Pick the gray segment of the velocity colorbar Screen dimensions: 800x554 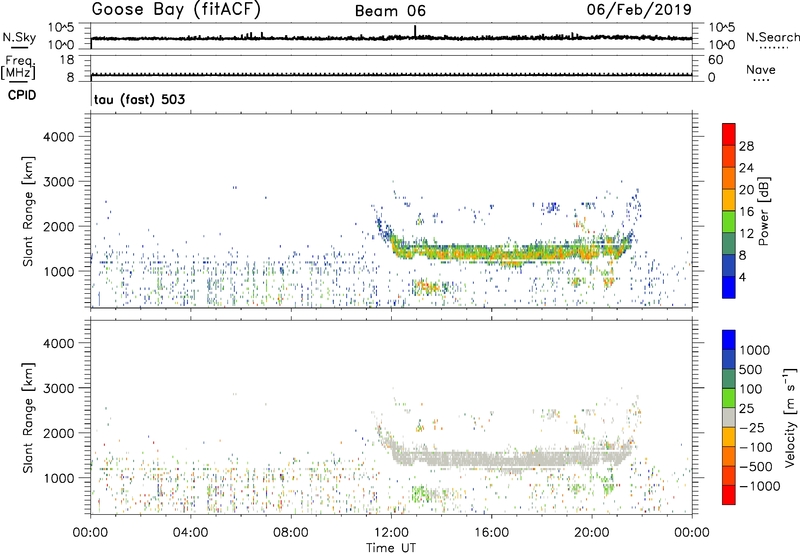click(x=729, y=417)
